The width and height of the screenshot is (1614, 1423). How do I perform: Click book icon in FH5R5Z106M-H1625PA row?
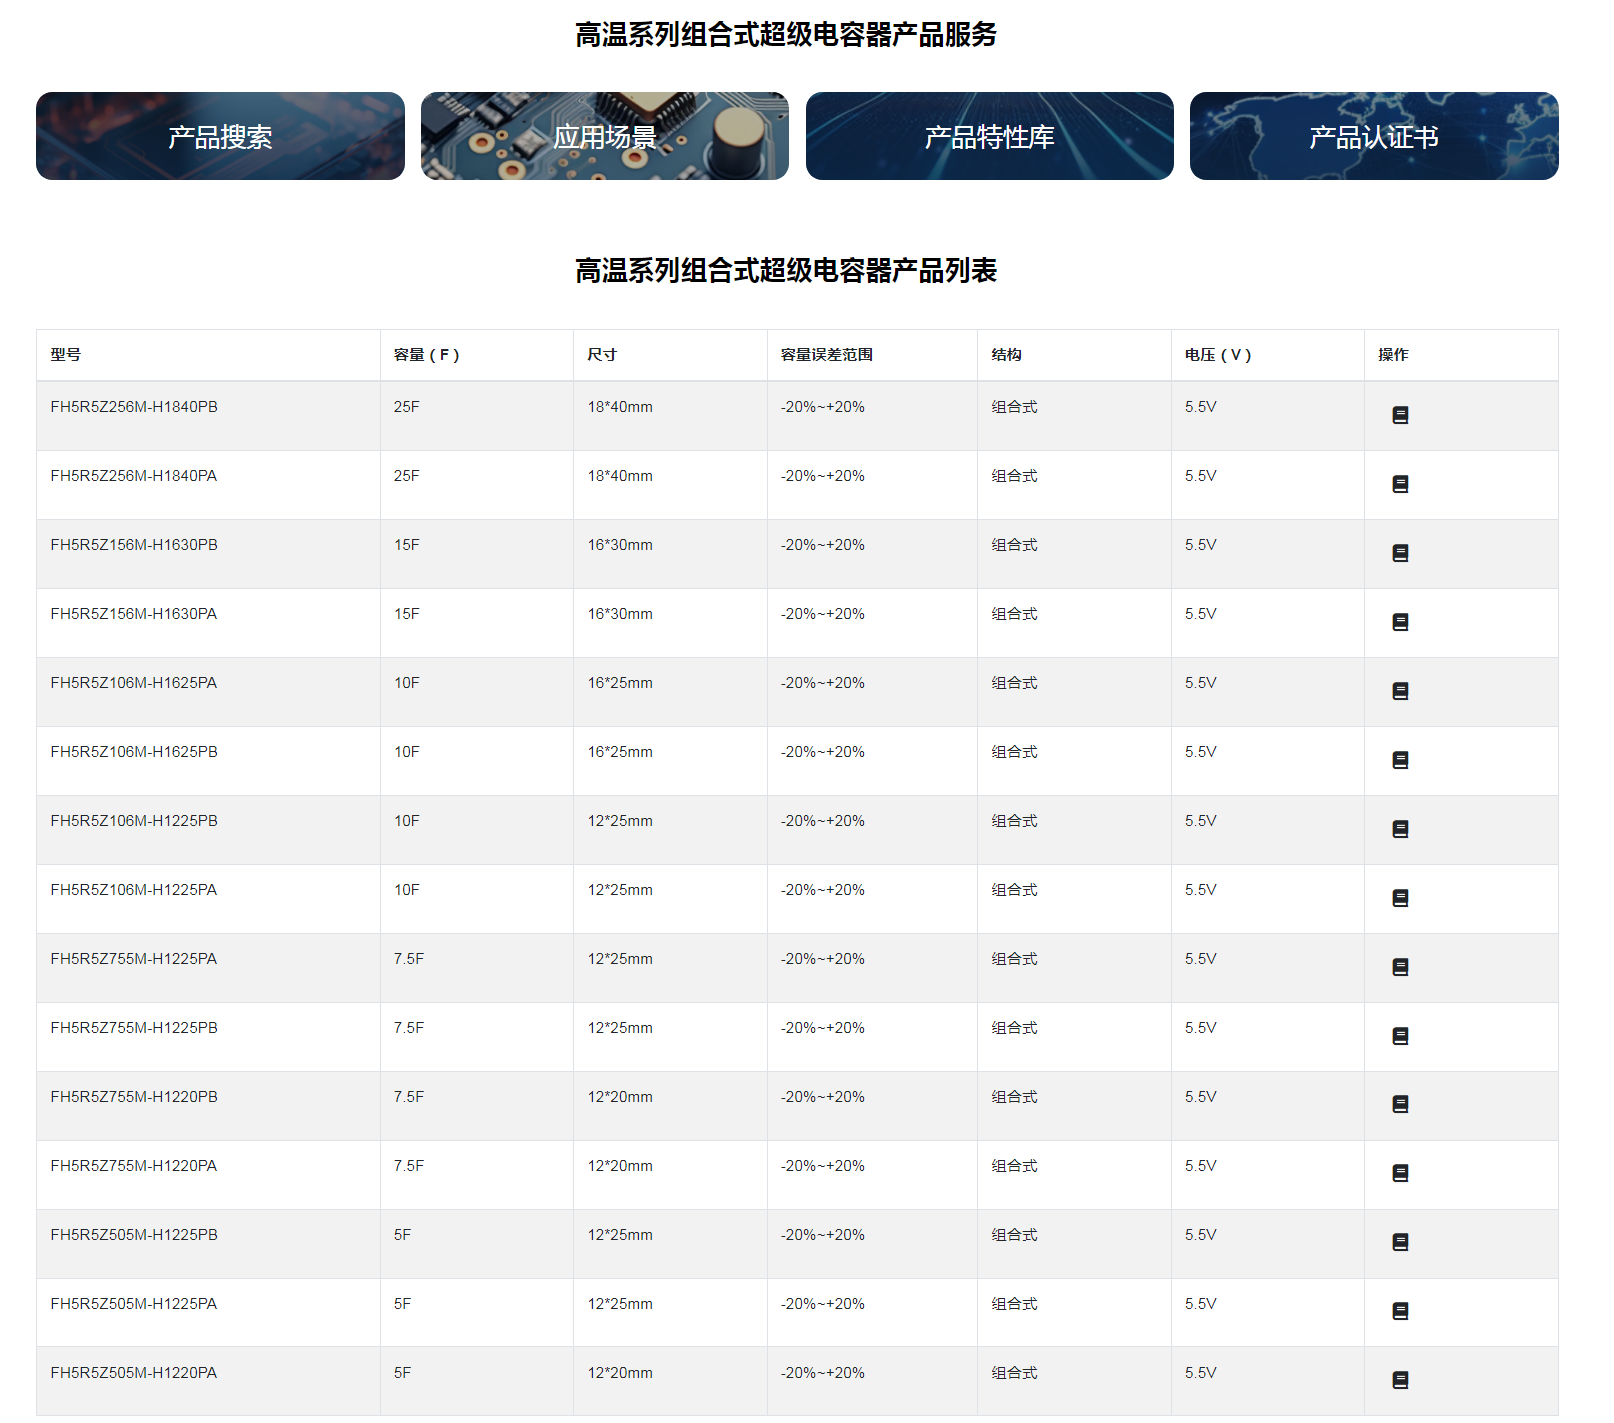click(x=1400, y=691)
